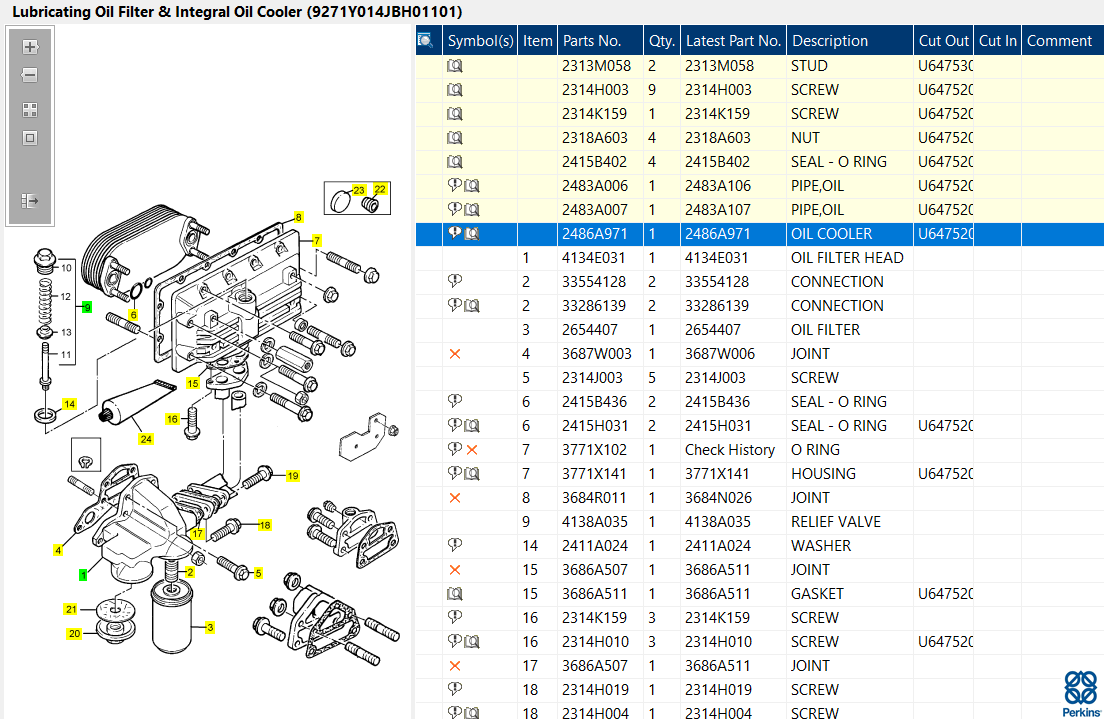Open note balloon for 2483A006 PIPE,OIL row
Screen dimensions: 1104x719
(x=454, y=185)
